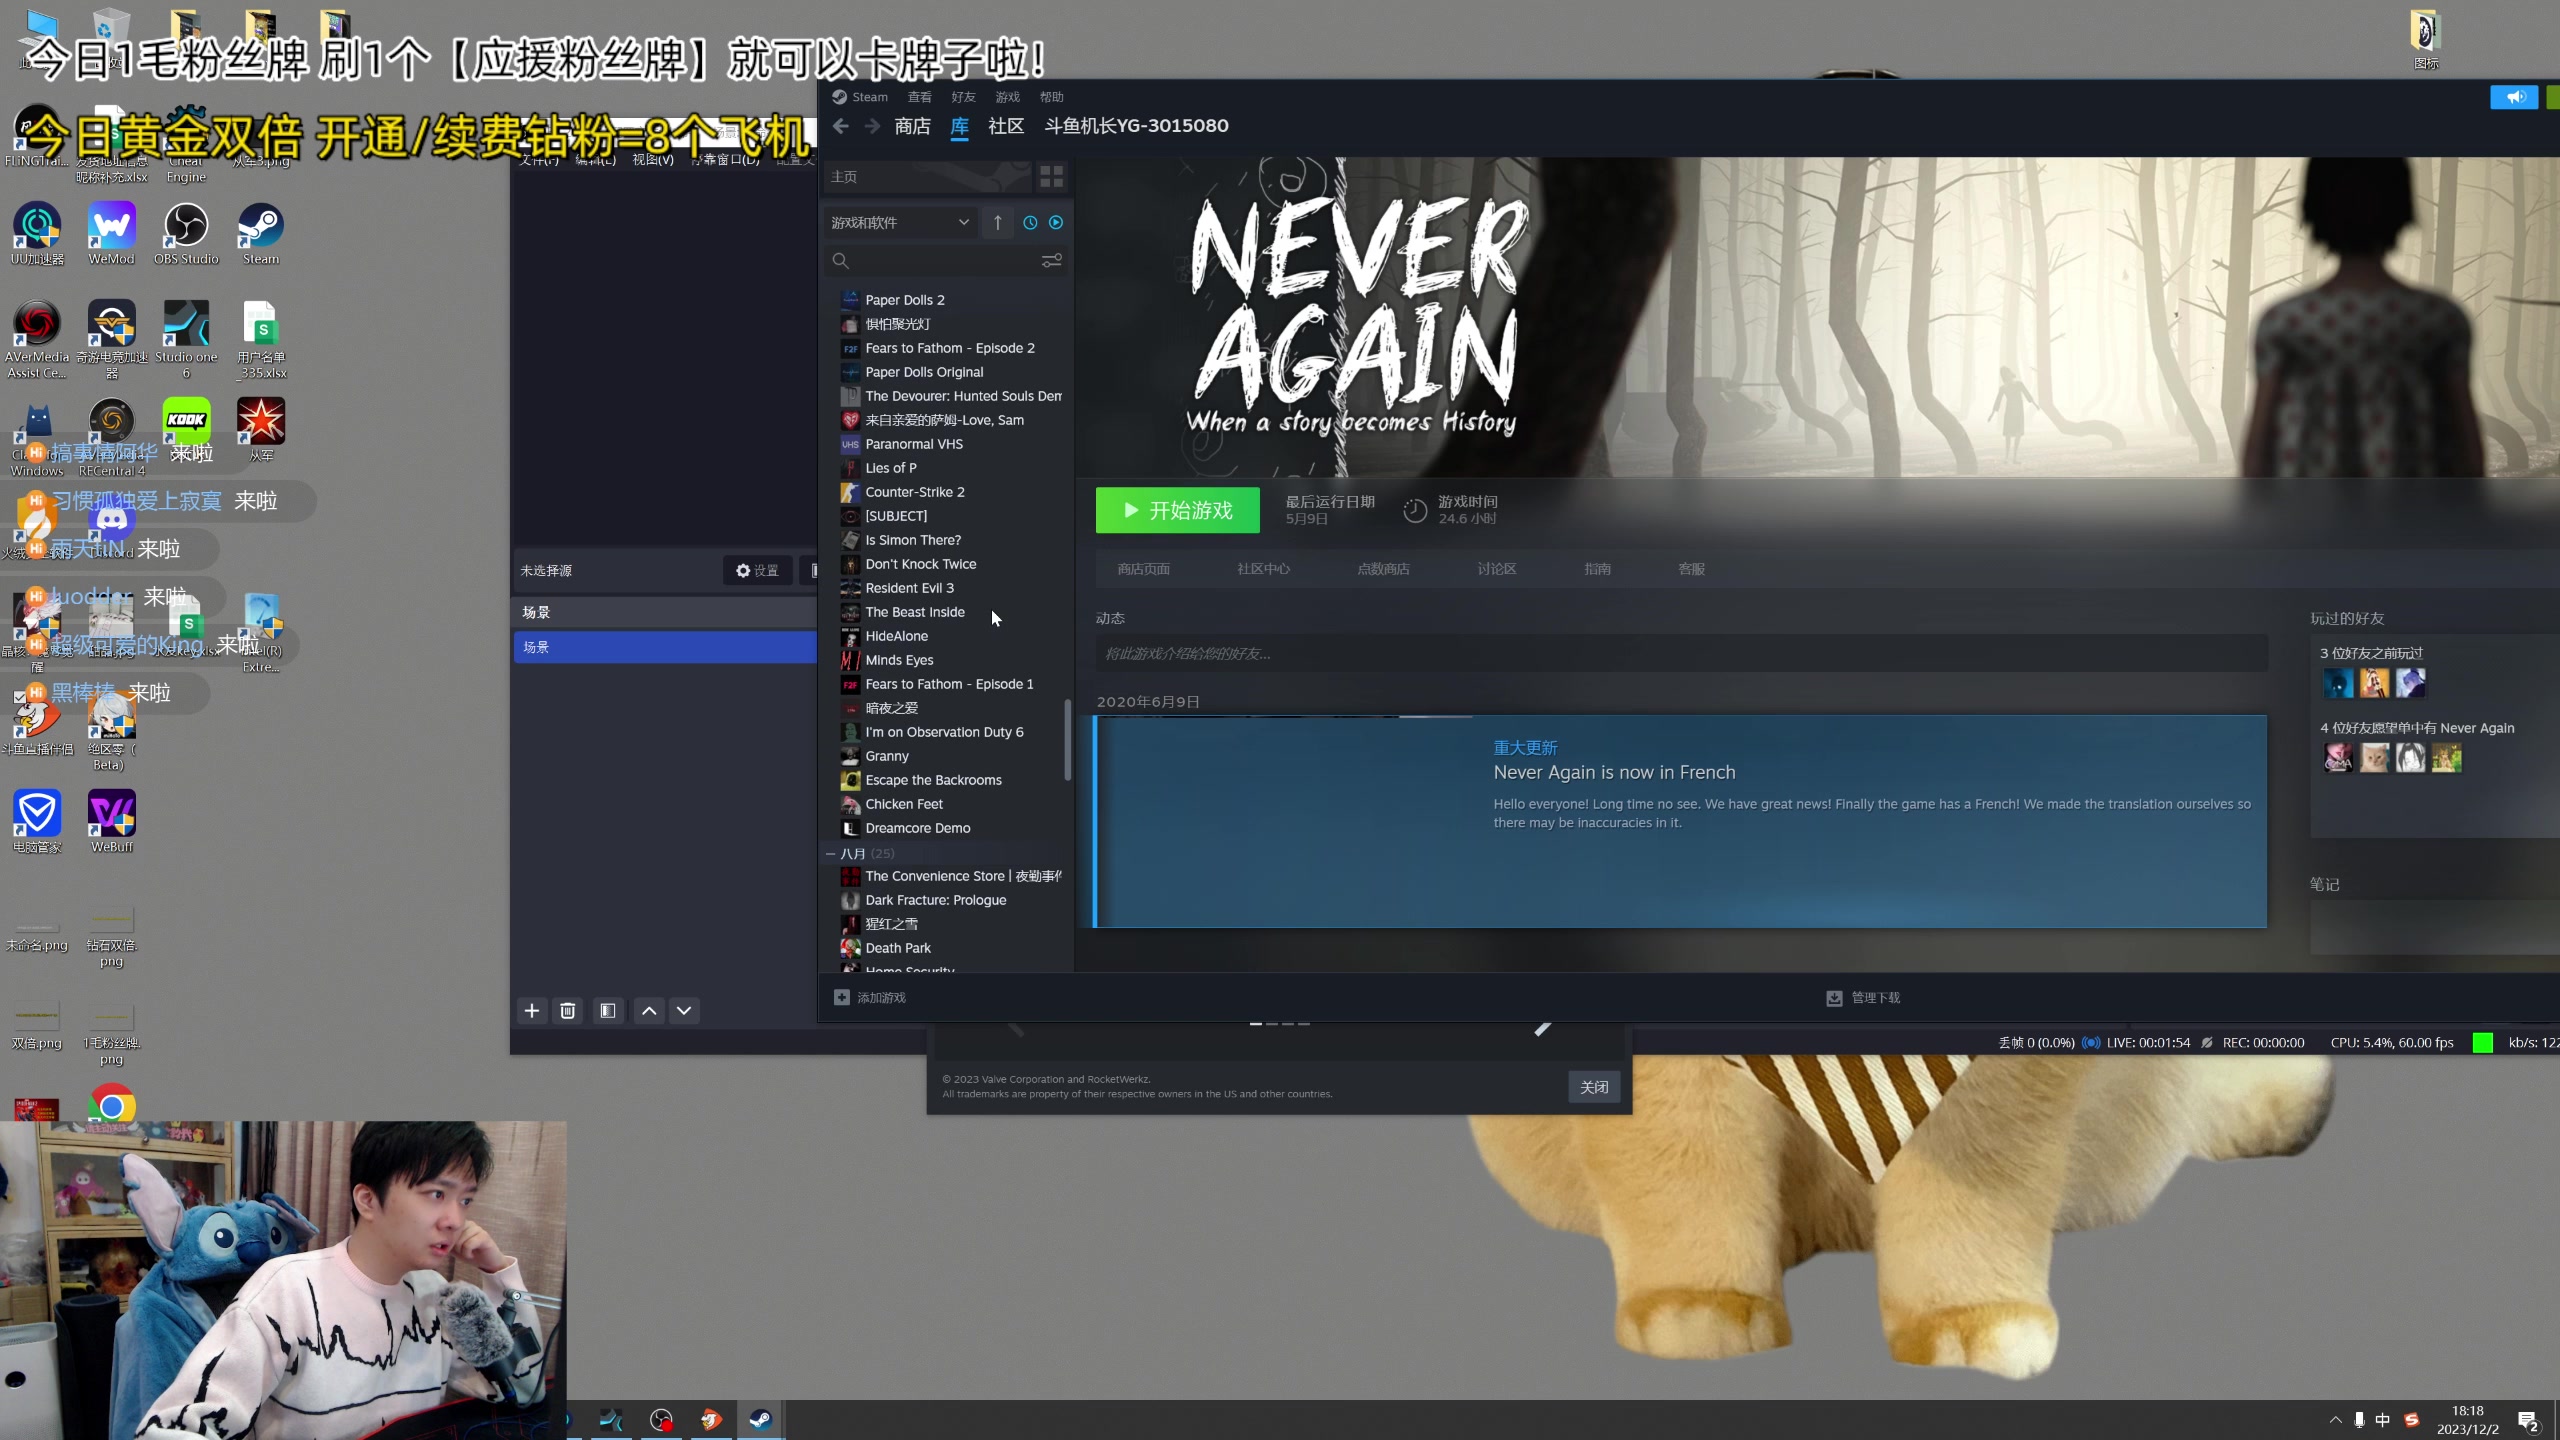Toggle the sort by recent clock filter
2560x1440 pixels.
tap(1030, 223)
